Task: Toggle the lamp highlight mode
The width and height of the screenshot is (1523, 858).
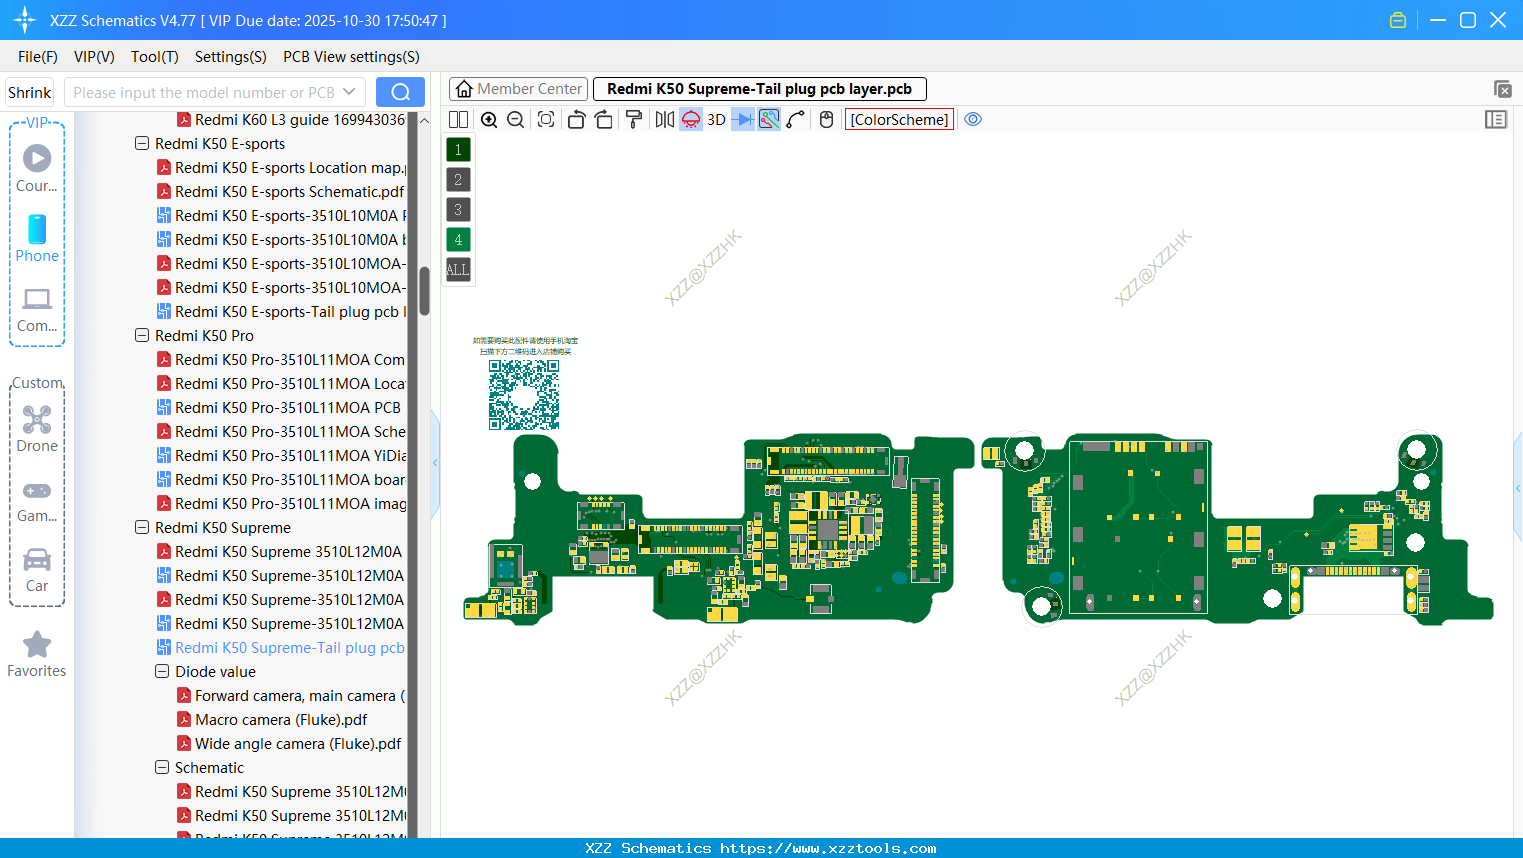Action: coord(691,119)
